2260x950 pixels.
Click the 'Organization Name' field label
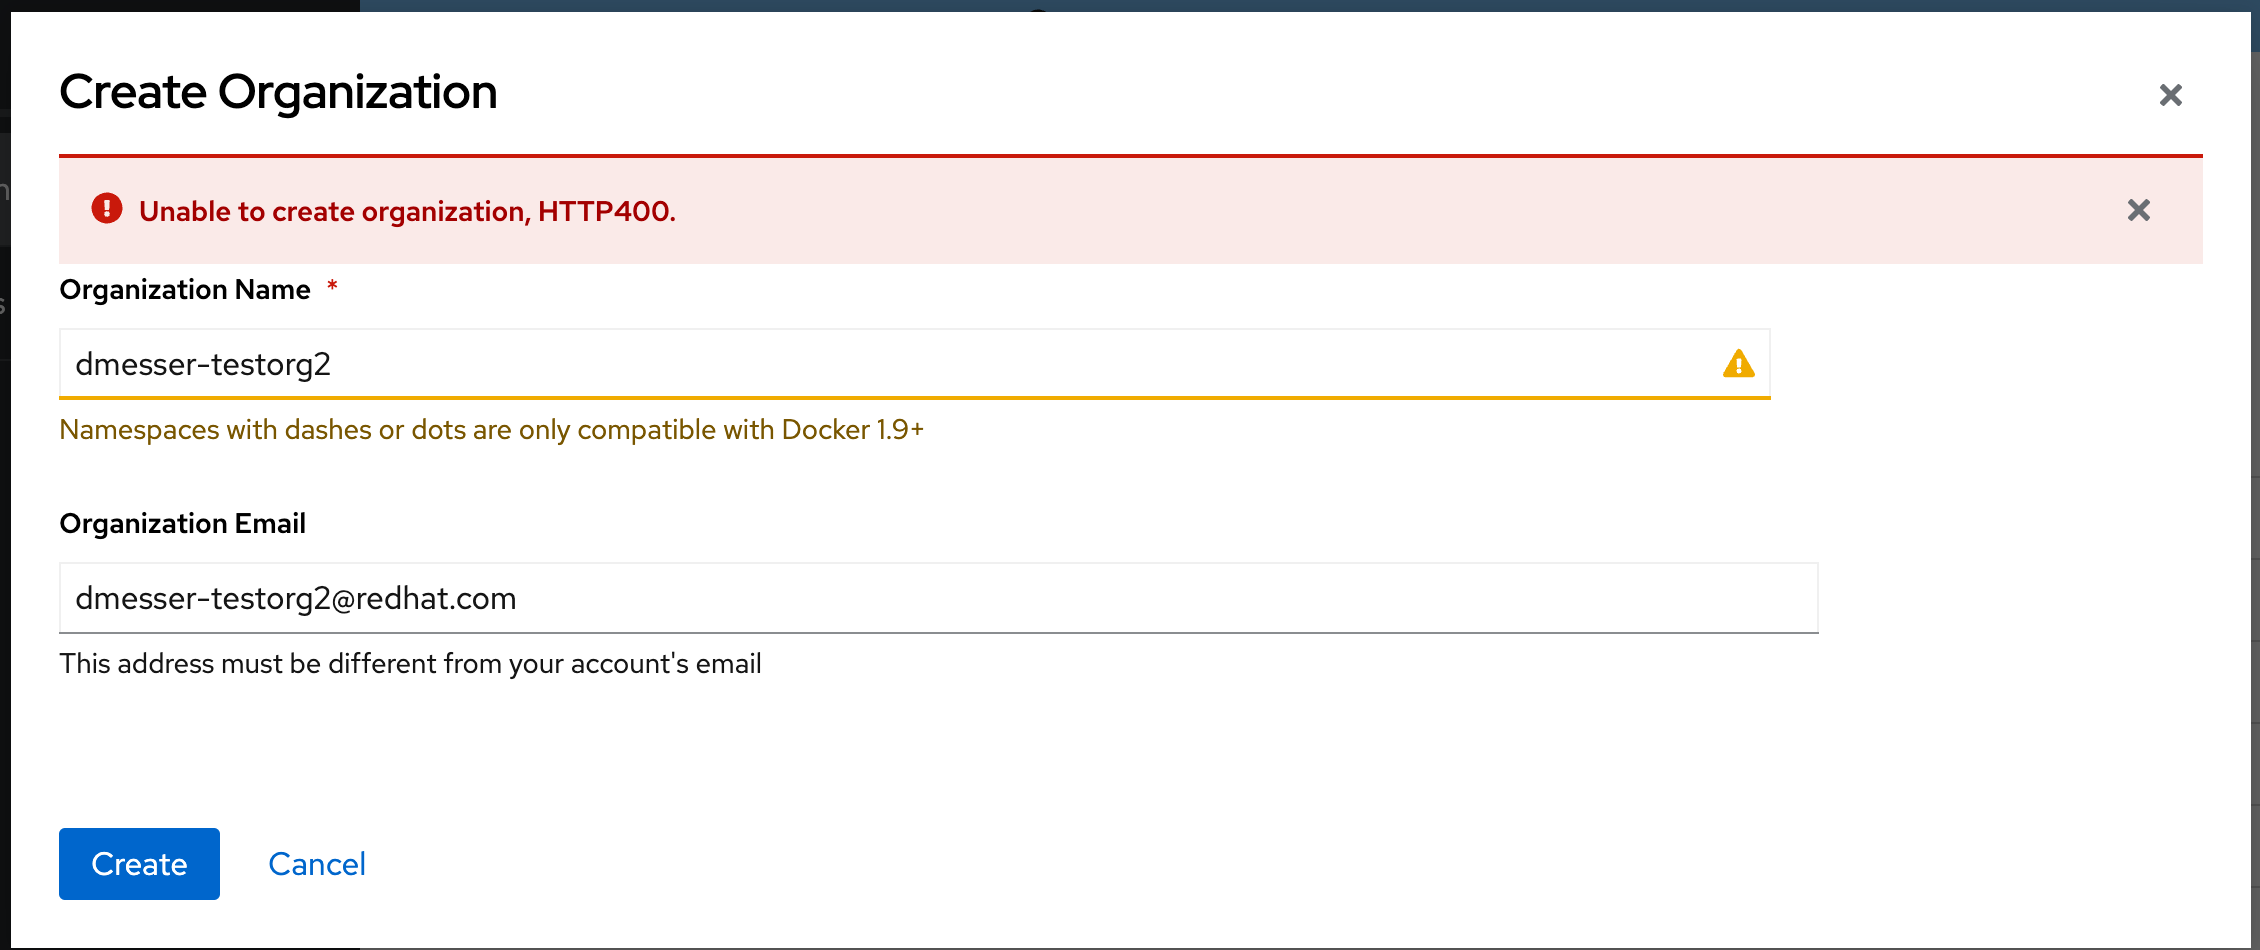(x=185, y=290)
